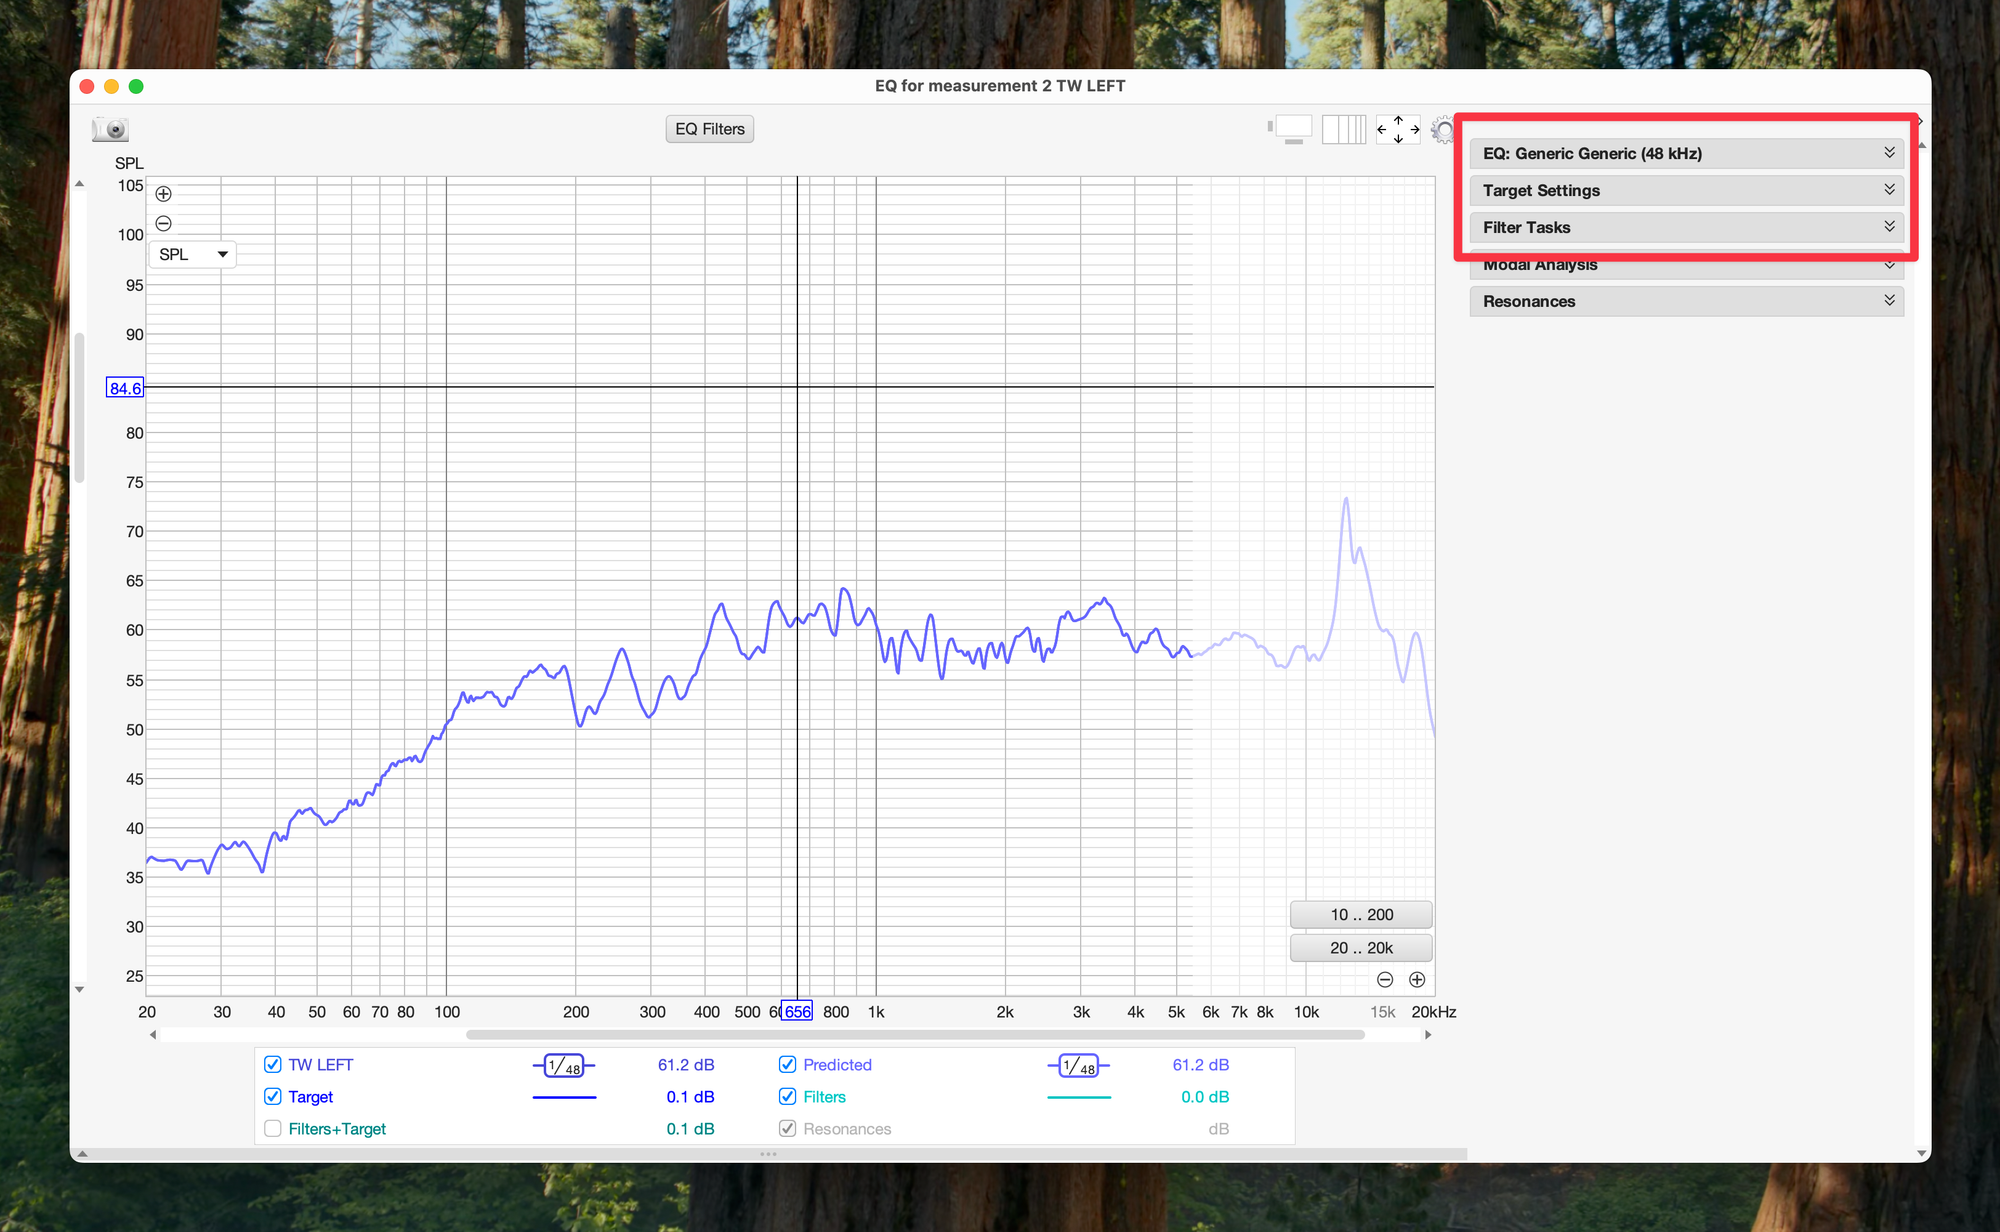The height and width of the screenshot is (1232, 2000).
Task: Click the horizontal frequency scrollbar
Action: (914, 1035)
